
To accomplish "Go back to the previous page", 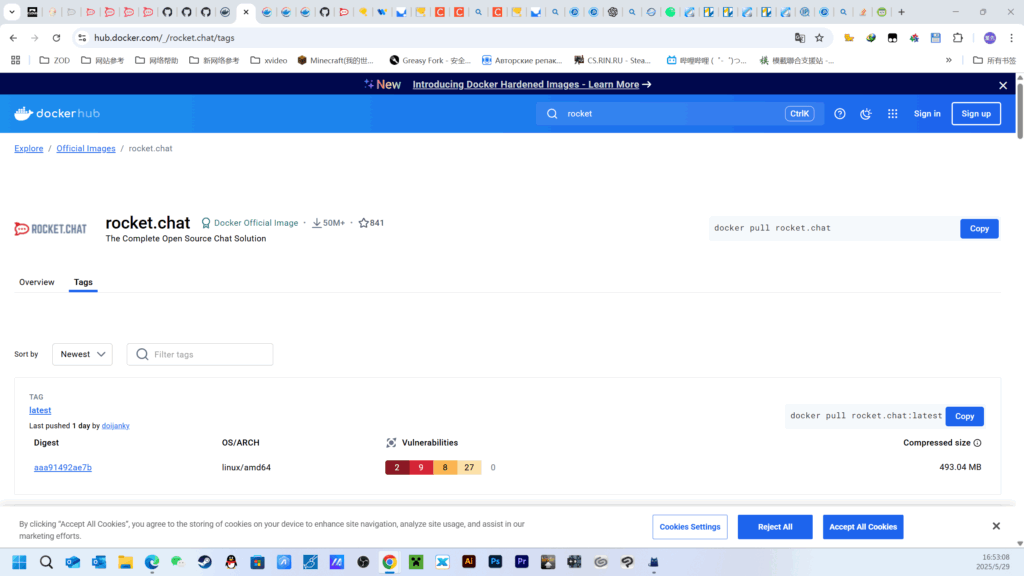I will 14,38.
